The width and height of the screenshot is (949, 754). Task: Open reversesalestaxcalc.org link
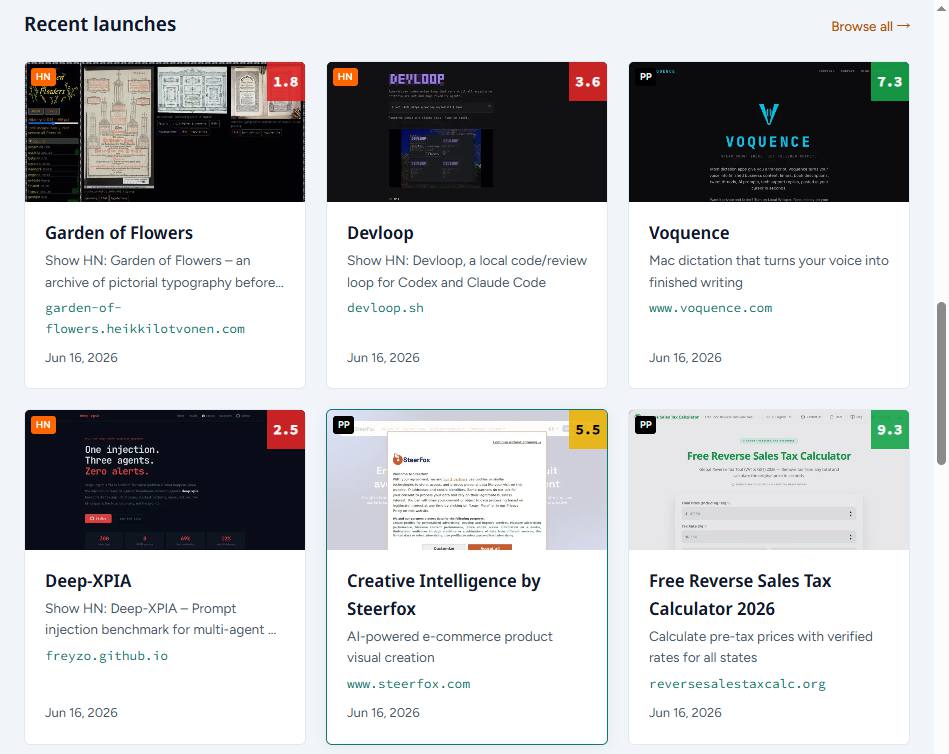(x=737, y=684)
